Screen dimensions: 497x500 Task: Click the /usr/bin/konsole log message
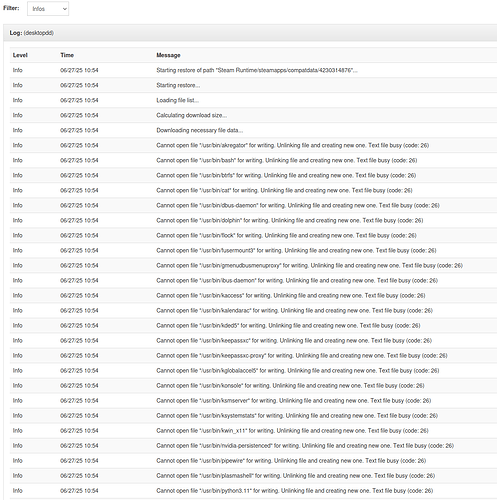pos(290,386)
